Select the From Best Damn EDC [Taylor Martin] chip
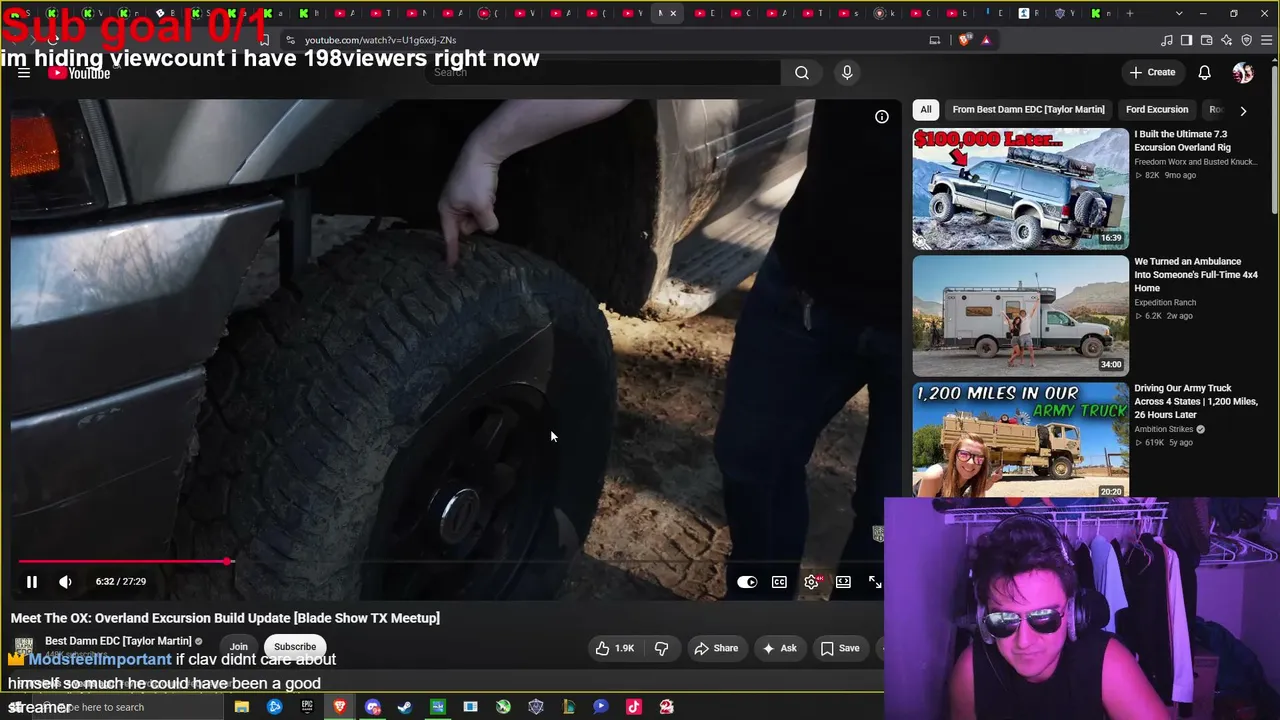The height and width of the screenshot is (720, 1280). coord(1028,110)
